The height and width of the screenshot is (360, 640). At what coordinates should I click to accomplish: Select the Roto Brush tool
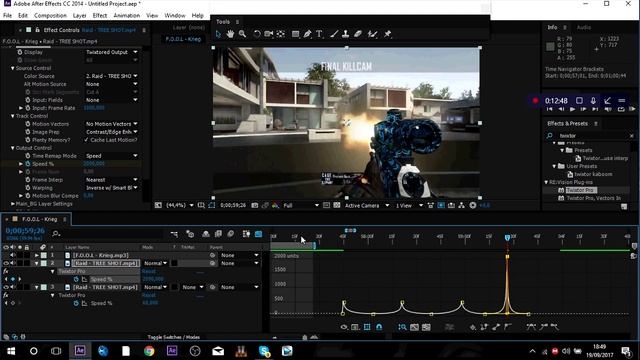pos(372,34)
